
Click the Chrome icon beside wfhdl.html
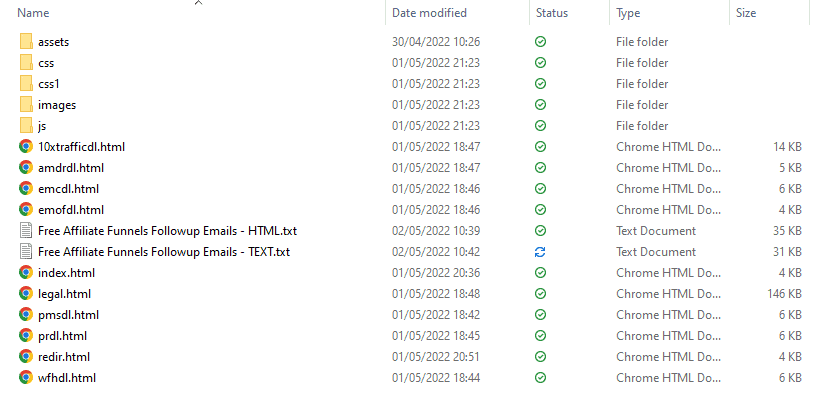26,378
